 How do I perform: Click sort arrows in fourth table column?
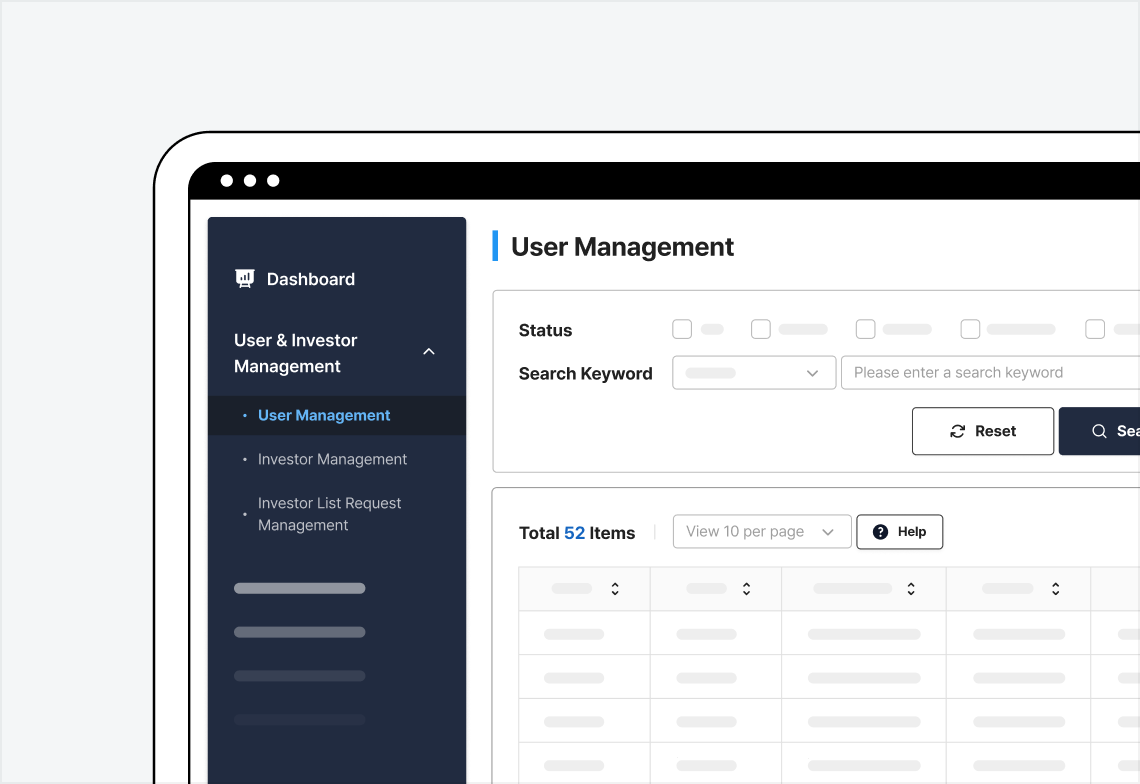click(1055, 589)
